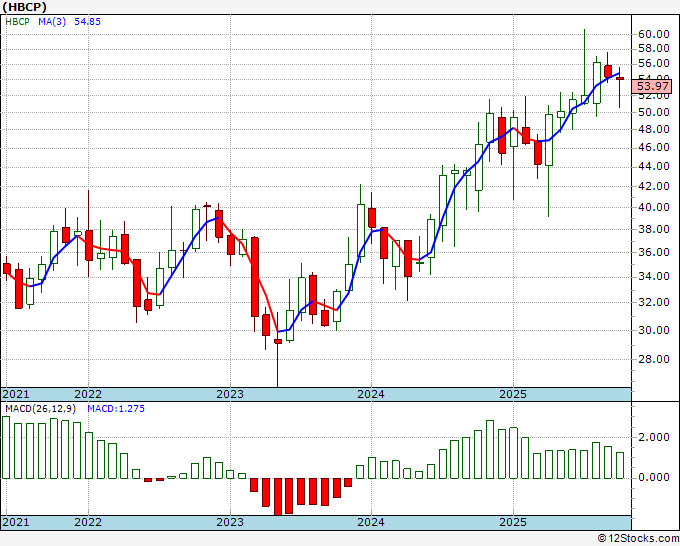Click the 28.00 price axis label
Image resolution: width=680 pixels, height=546 pixels.
[x=654, y=359]
